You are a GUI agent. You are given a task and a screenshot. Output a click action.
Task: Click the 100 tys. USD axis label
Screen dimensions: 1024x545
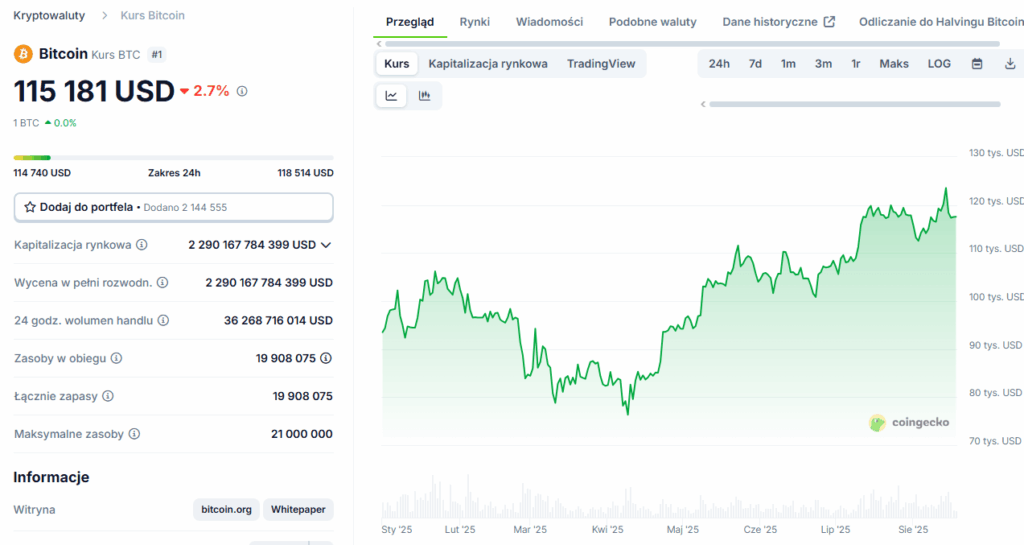(x=996, y=297)
